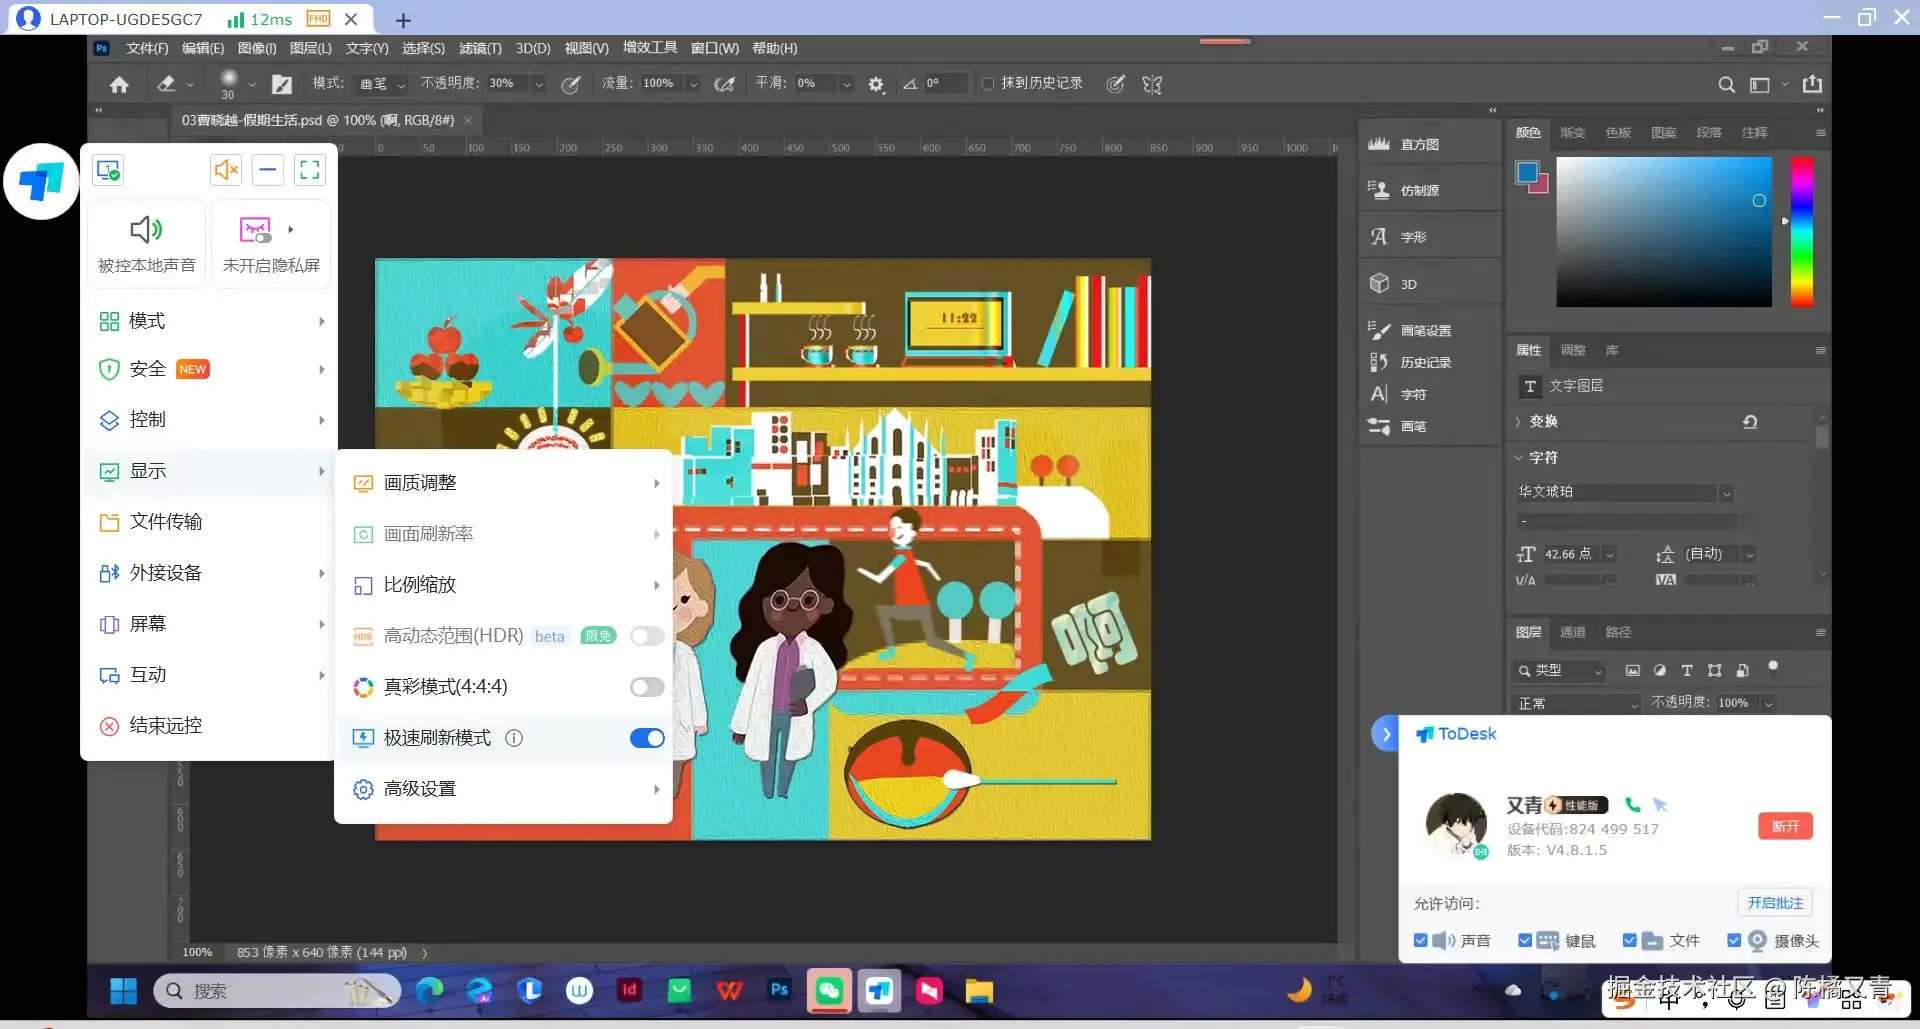Click the red 断开 disconnect button
This screenshot has width=1920, height=1029.
[x=1785, y=826]
